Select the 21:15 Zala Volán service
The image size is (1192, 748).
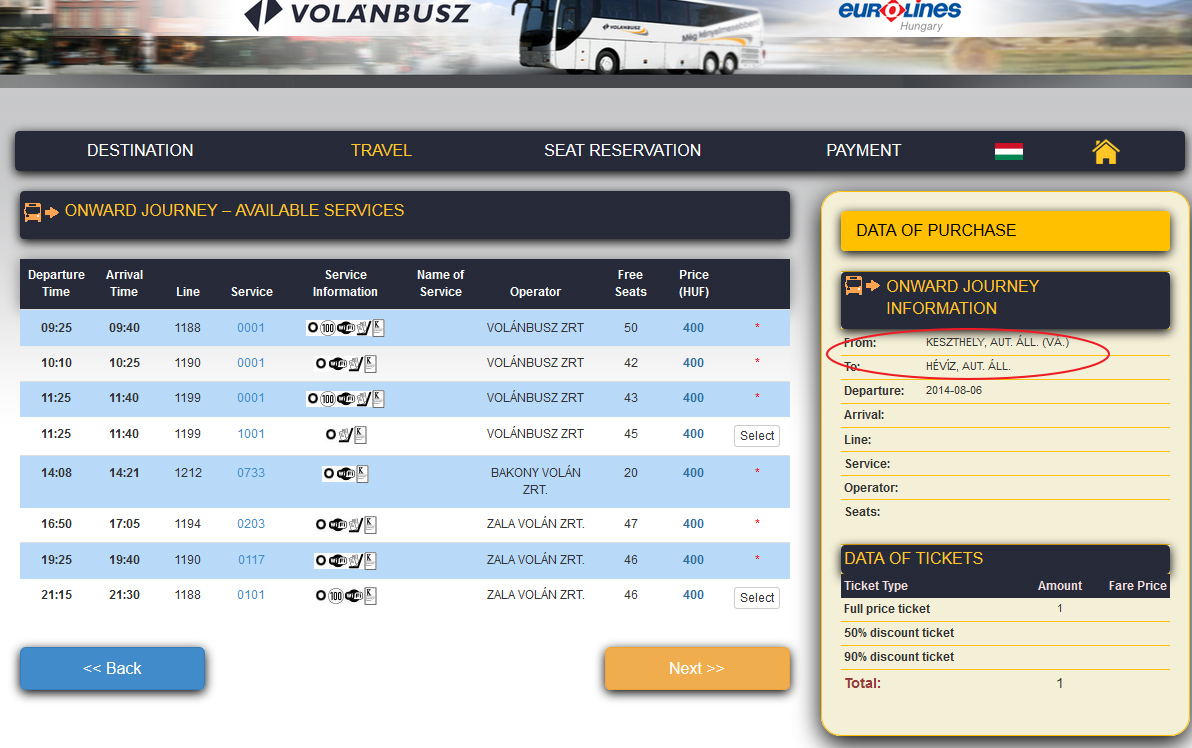[756, 598]
